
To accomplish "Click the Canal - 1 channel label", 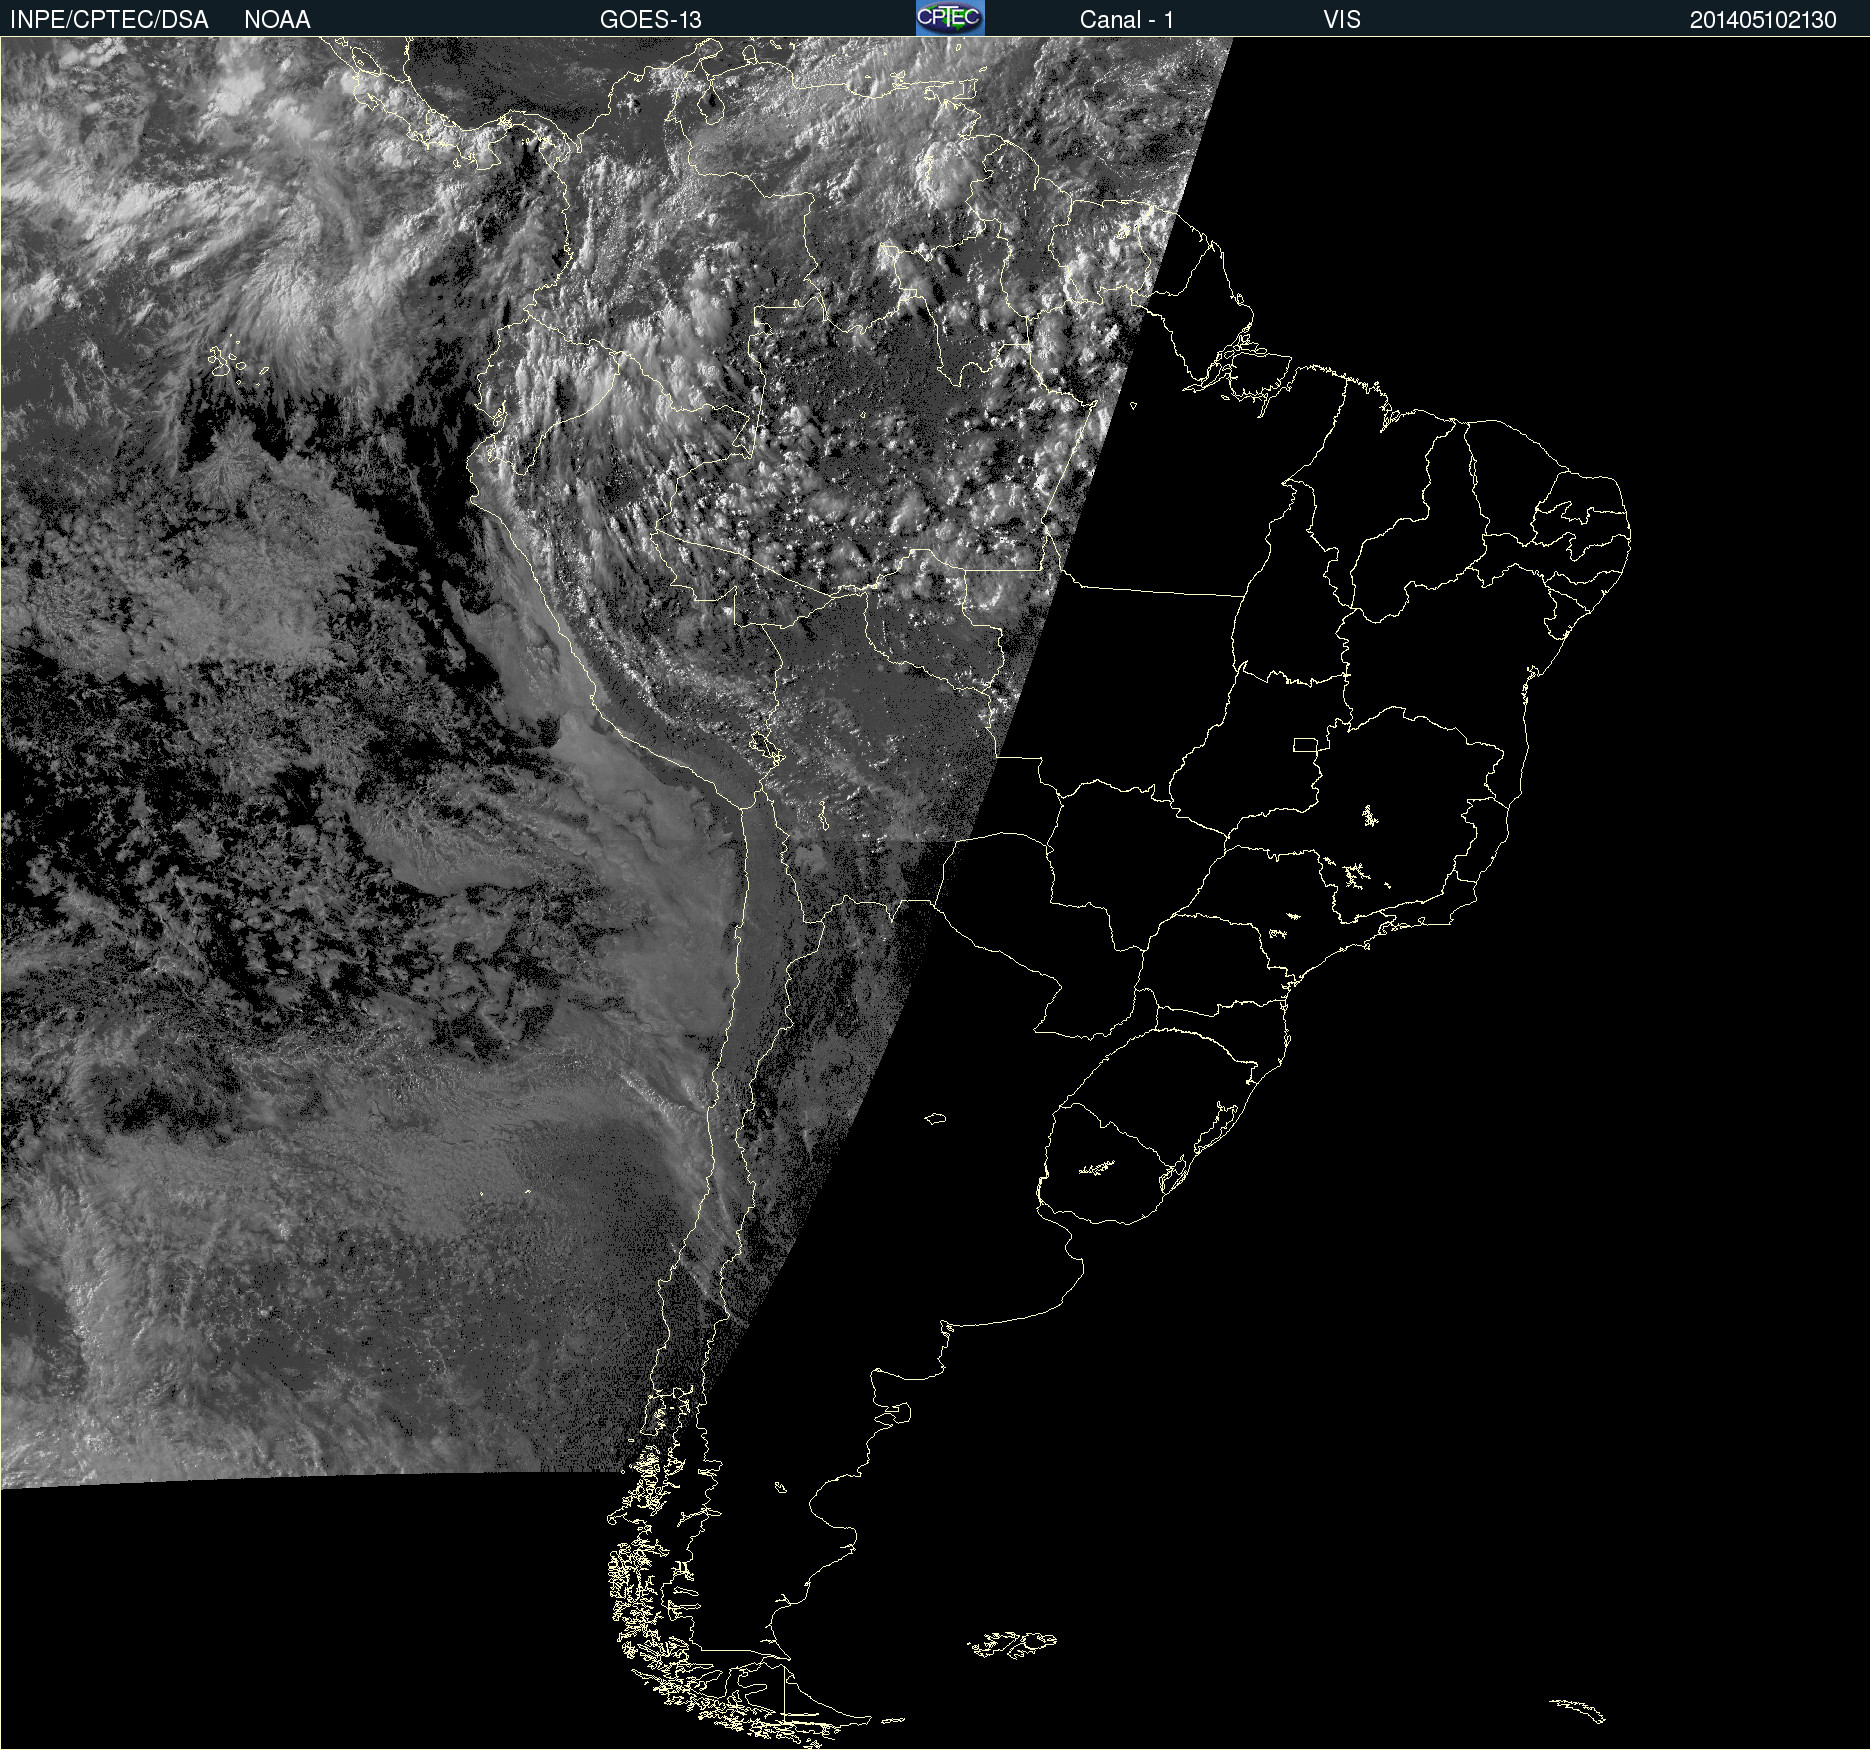I will [x=1126, y=20].
